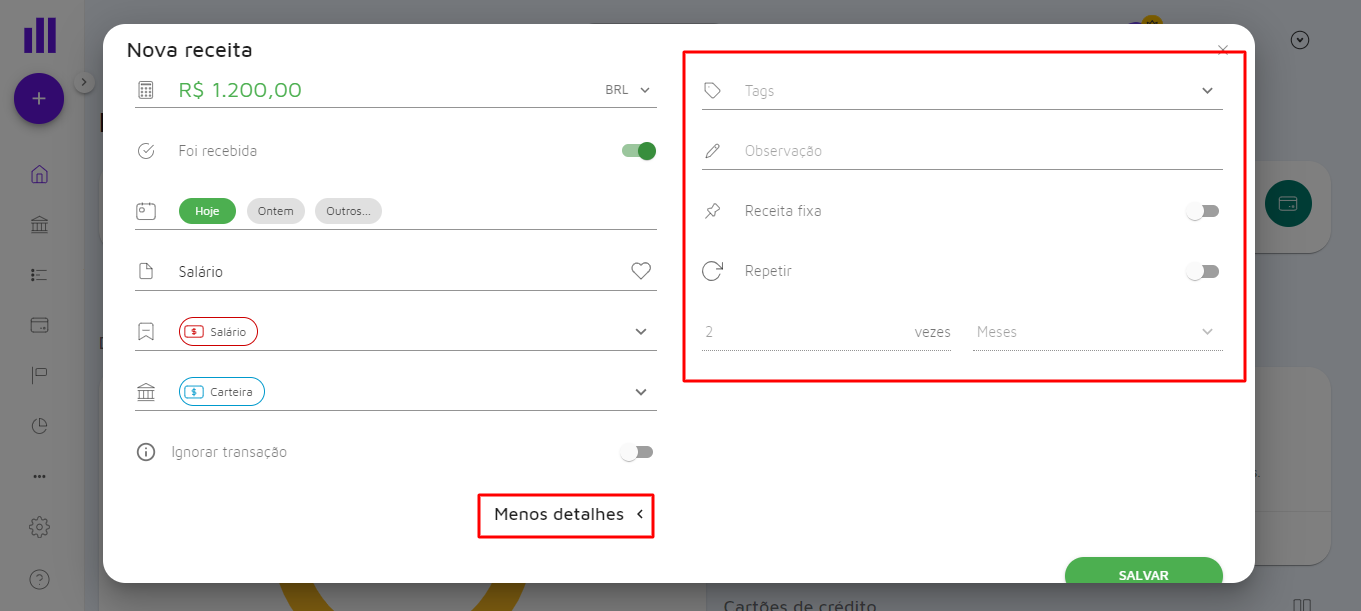1361x611 pixels.
Task: Toggle off the Foi recebida switch
Action: 639,151
